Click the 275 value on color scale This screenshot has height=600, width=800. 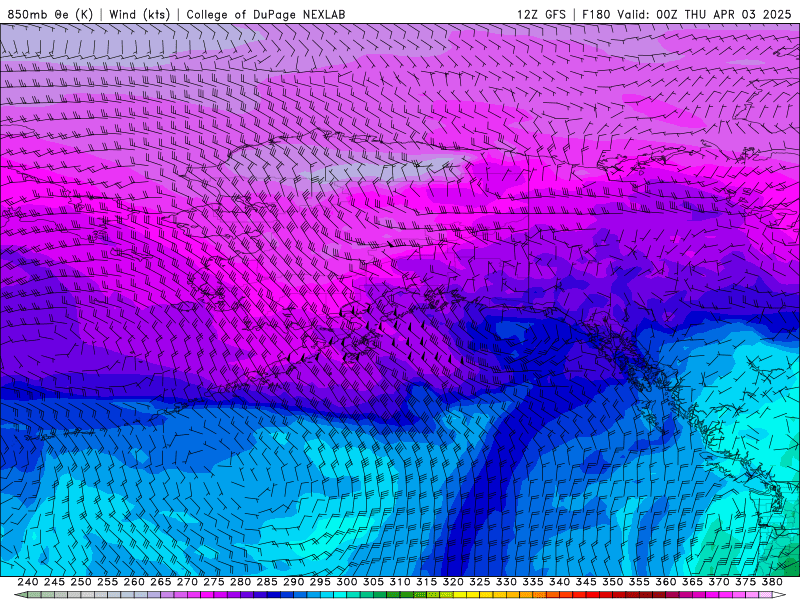[213, 582]
